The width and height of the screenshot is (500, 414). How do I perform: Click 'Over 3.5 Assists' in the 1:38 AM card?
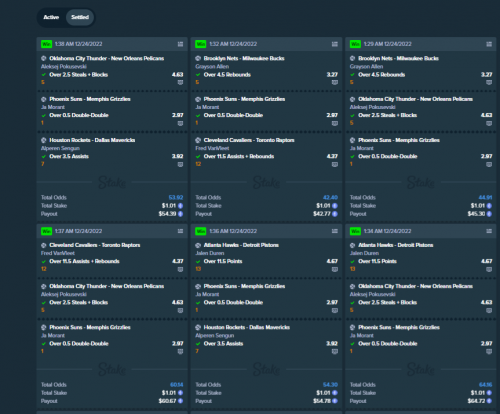point(69,156)
